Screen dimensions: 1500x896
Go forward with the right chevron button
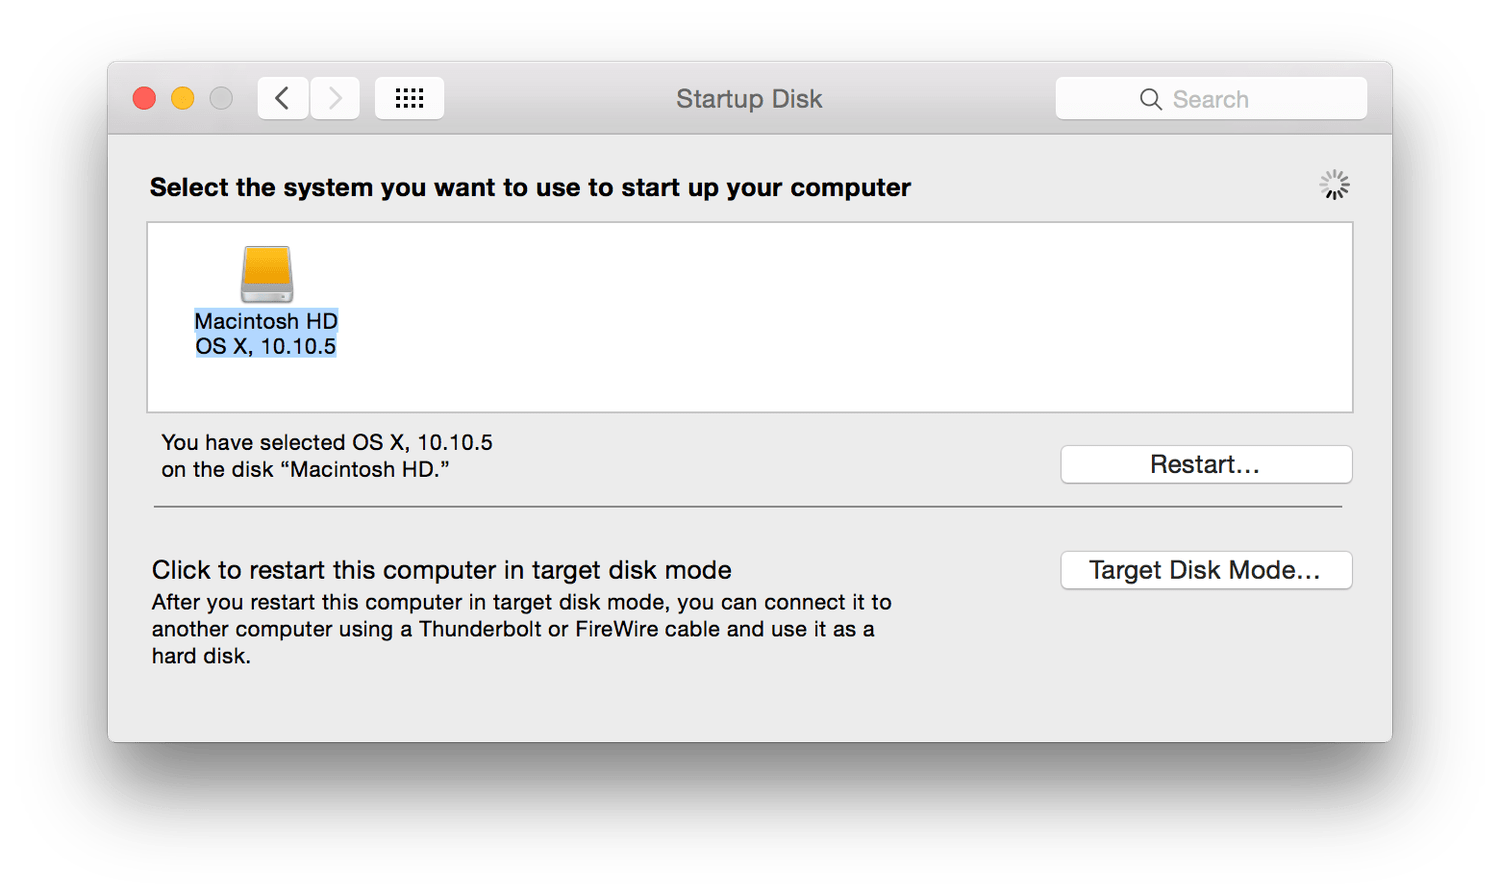click(335, 98)
